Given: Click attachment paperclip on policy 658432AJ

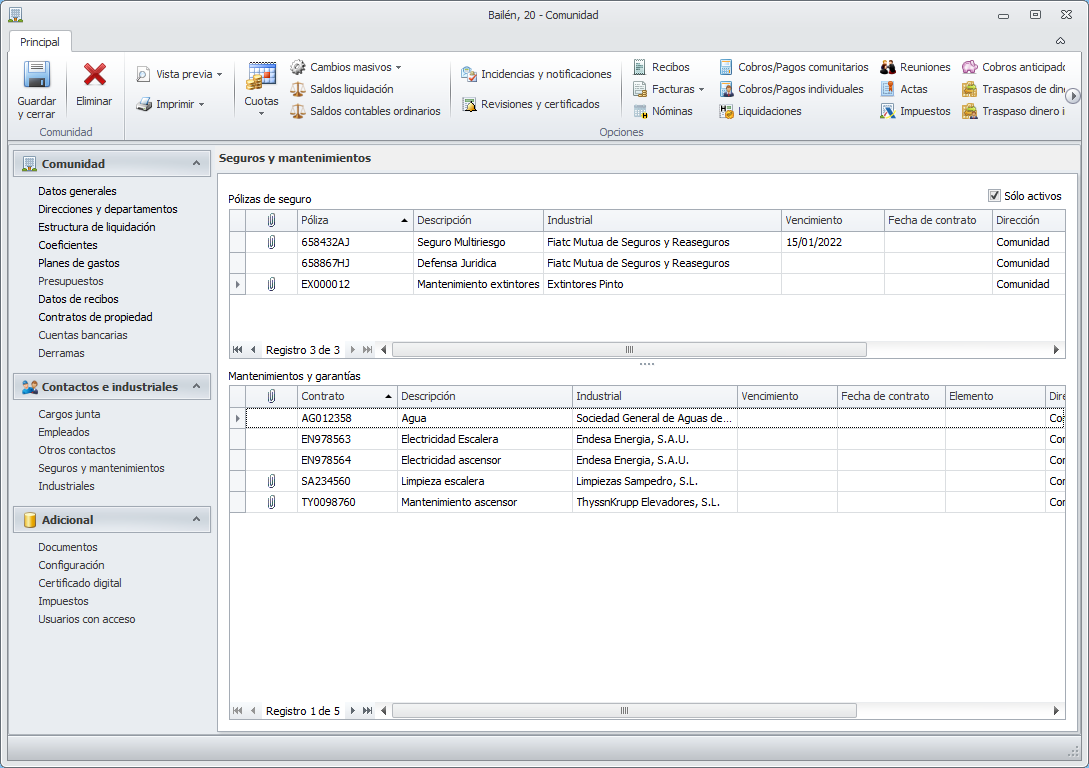Looking at the screenshot, I should [x=271, y=242].
